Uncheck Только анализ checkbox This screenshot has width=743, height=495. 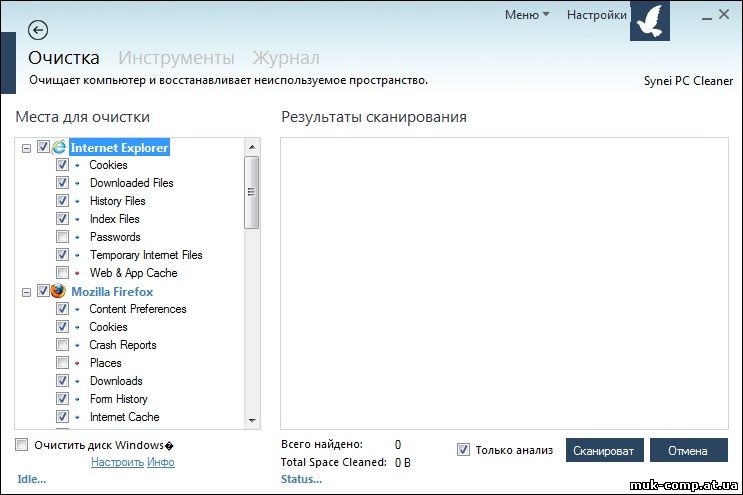point(463,450)
